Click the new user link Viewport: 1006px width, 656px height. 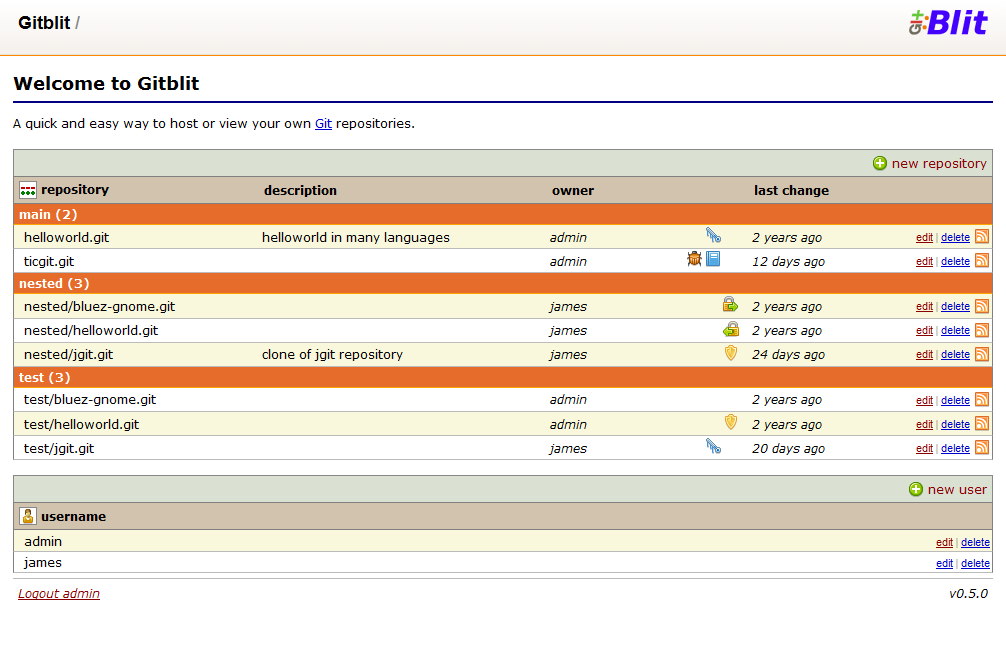click(x=957, y=489)
